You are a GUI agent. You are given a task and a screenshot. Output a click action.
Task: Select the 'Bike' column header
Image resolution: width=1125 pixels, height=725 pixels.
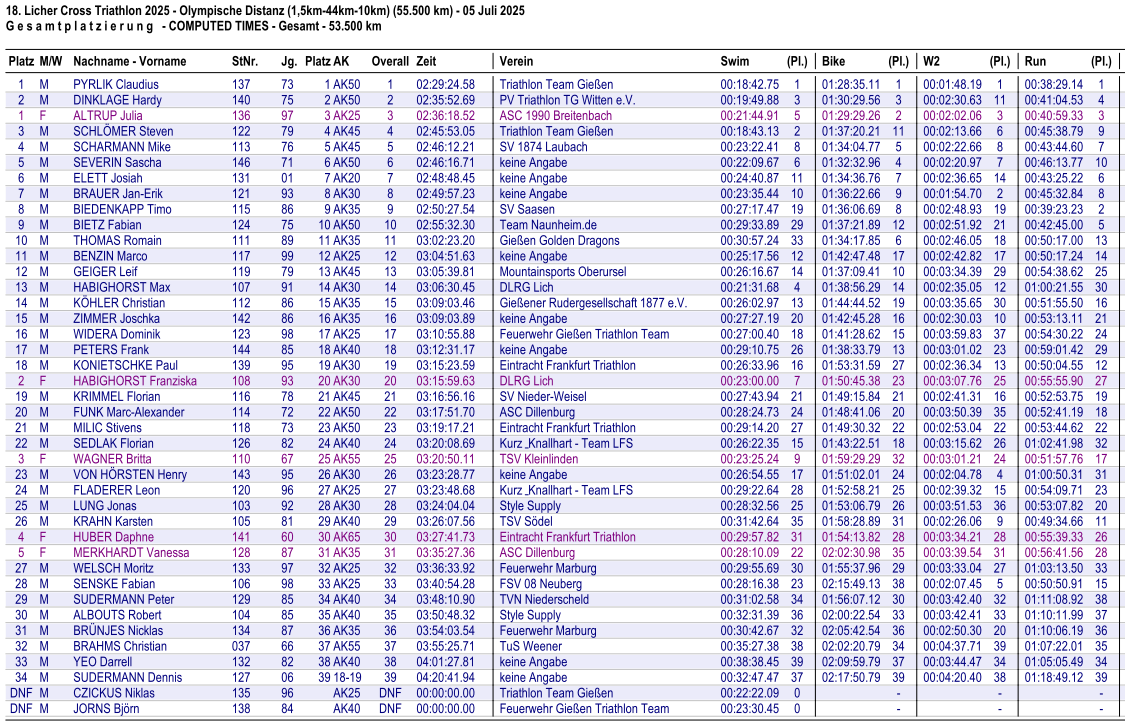click(x=834, y=61)
